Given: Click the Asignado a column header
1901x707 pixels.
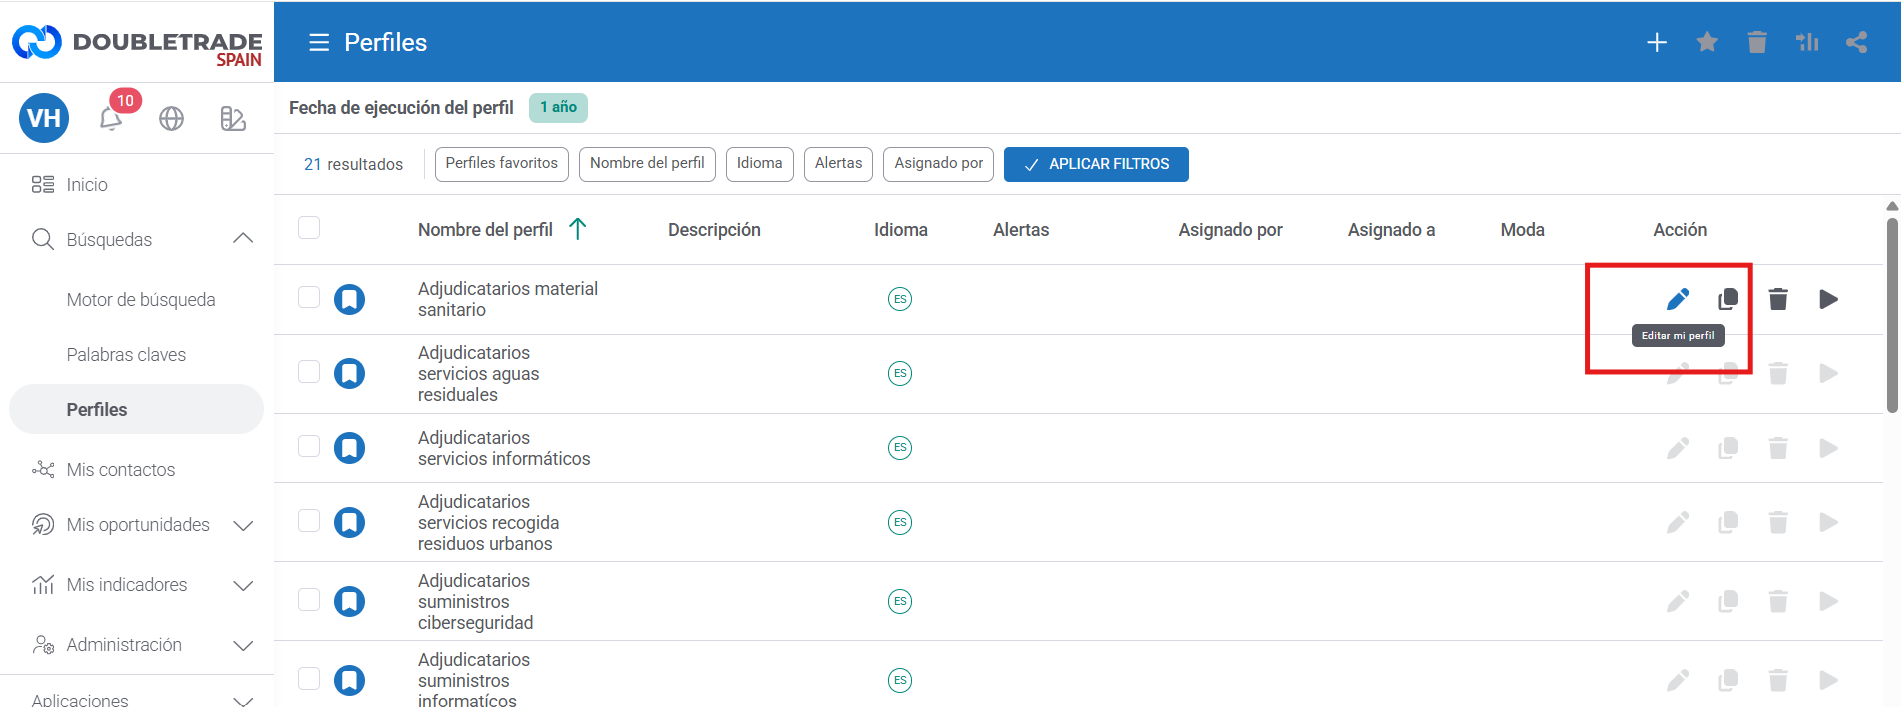Looking at the screenshot, I should coord(1391,230).
